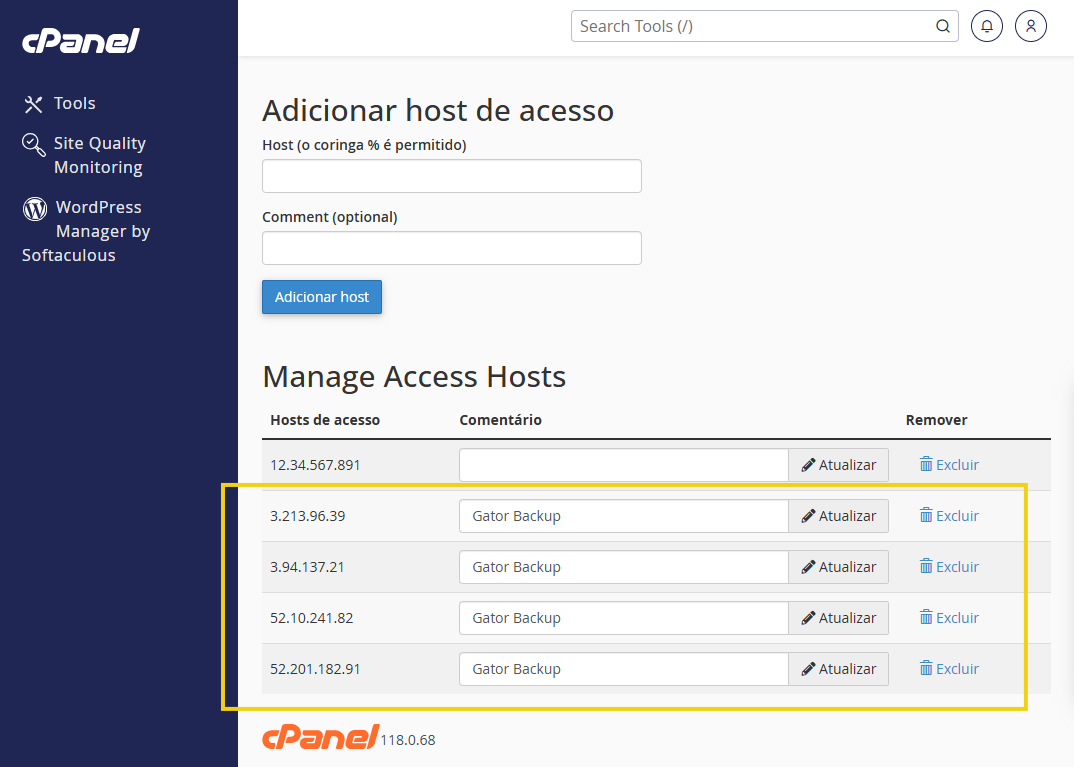The image size is (1074, 767).
Task: Click Atualizar for host 12.34.567.891
Action: coord(838,465)
